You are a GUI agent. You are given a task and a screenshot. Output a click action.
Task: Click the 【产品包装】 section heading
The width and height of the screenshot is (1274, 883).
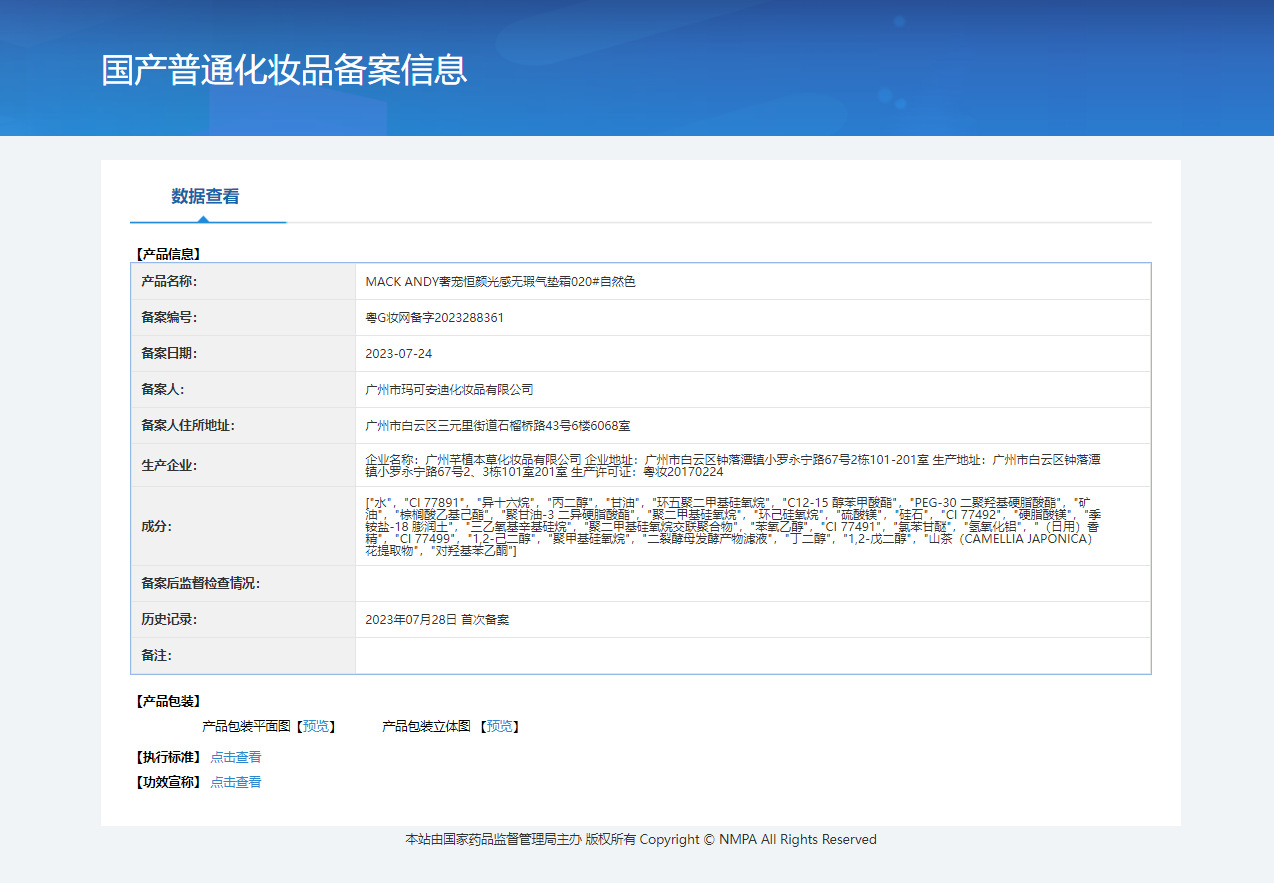pos(167,701)
